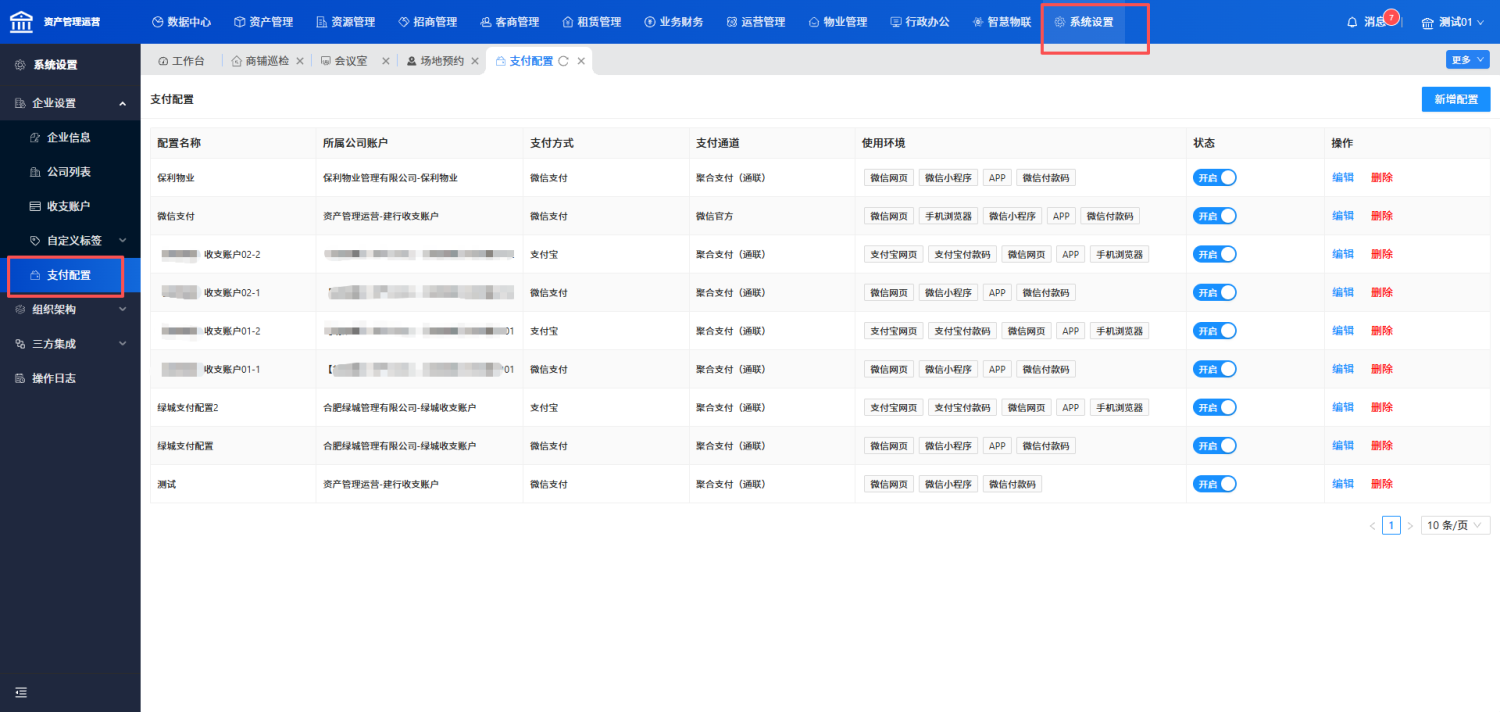Toggle status switch for 绿城支付配置 row
This screenshot has height=712, width=1500.
(x=1215, y=445)
